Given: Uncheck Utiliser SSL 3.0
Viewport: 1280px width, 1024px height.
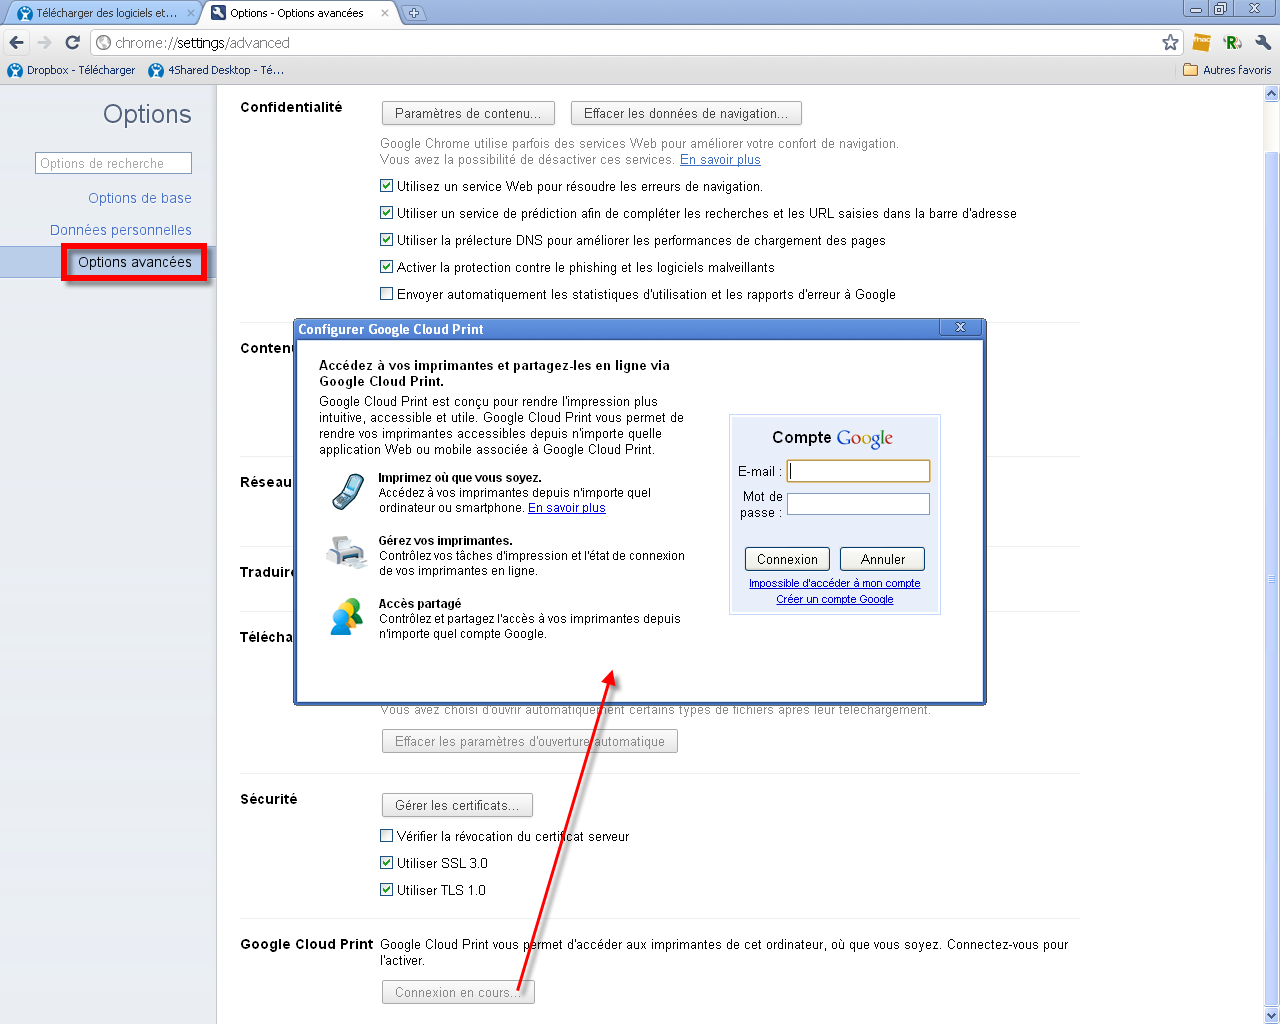Looking at the screenshot, I should tap(386, 863).
